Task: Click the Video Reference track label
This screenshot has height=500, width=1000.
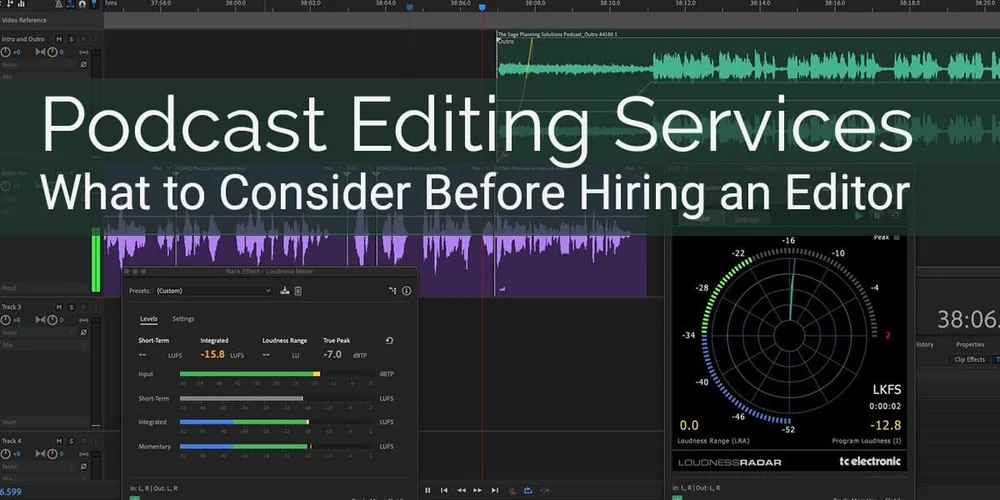Action: (24, 20)
